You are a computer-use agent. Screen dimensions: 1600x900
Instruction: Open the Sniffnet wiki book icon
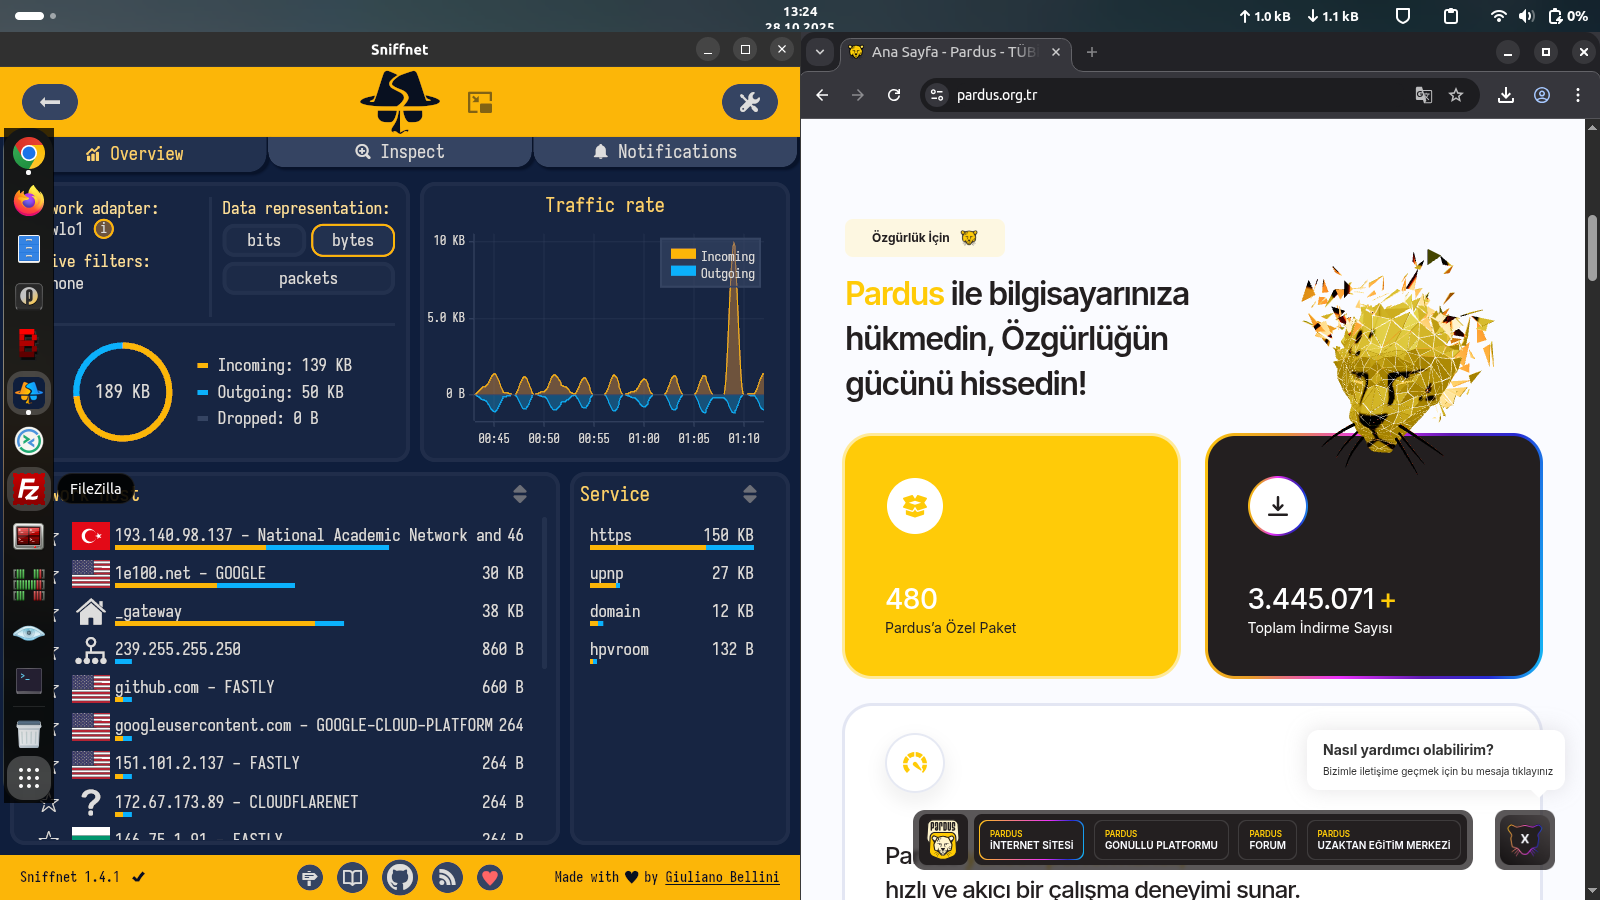pos(353,878)
